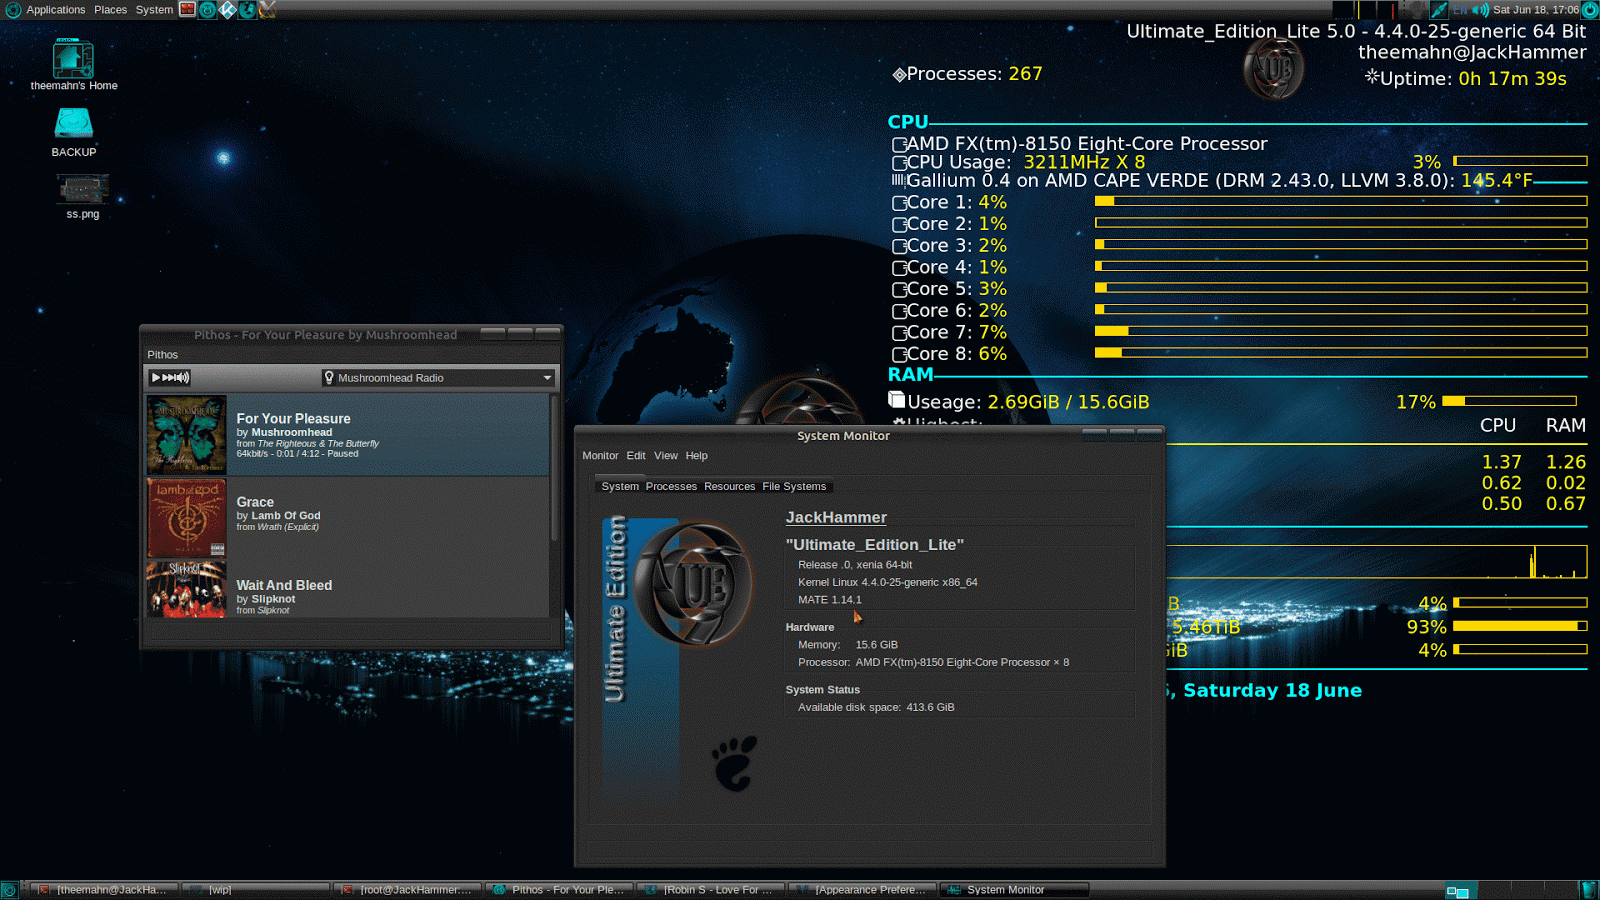
Task: Click the trash icon in bottom panel
Action: coord(1588,890)
